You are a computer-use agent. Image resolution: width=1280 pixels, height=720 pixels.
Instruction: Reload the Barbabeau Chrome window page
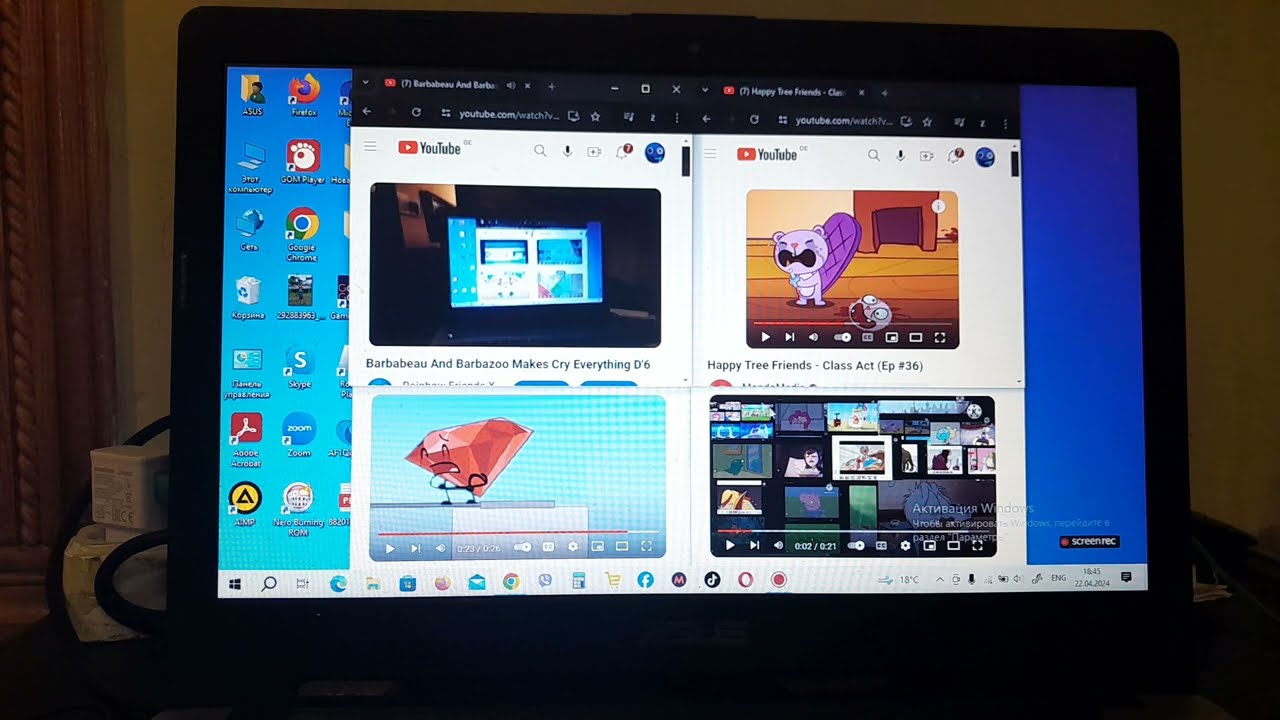tap(416, 113)
